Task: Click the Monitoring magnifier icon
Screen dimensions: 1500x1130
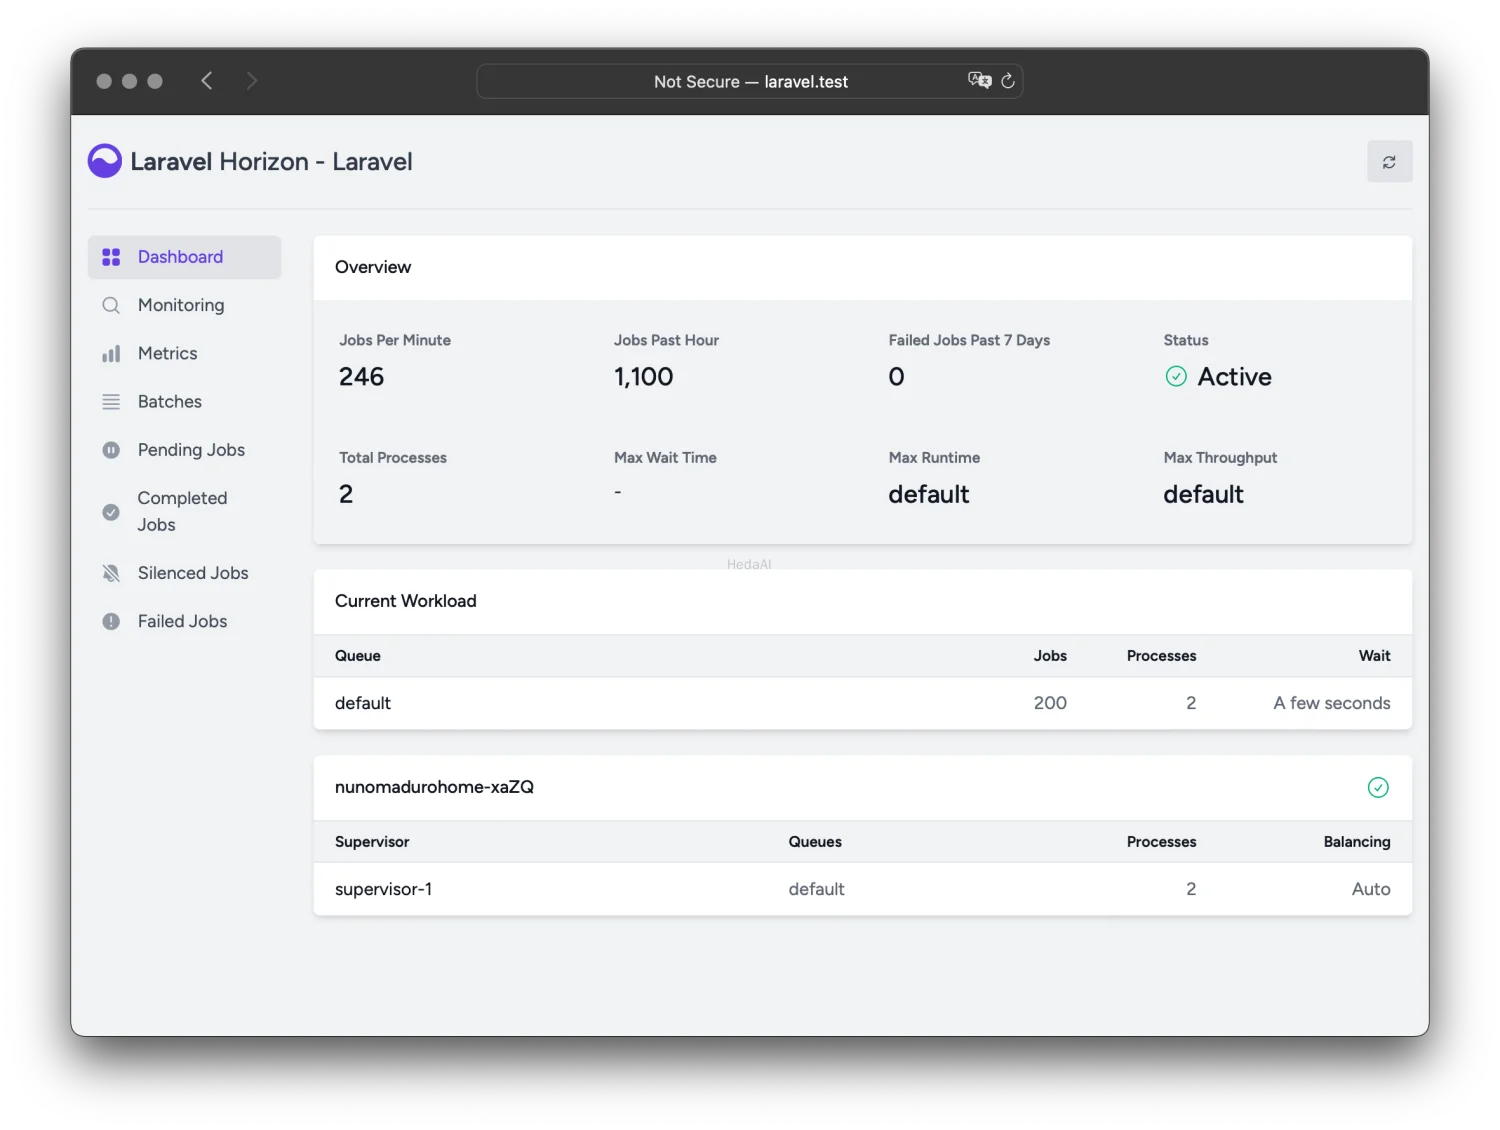Action: tap(111, 305)
